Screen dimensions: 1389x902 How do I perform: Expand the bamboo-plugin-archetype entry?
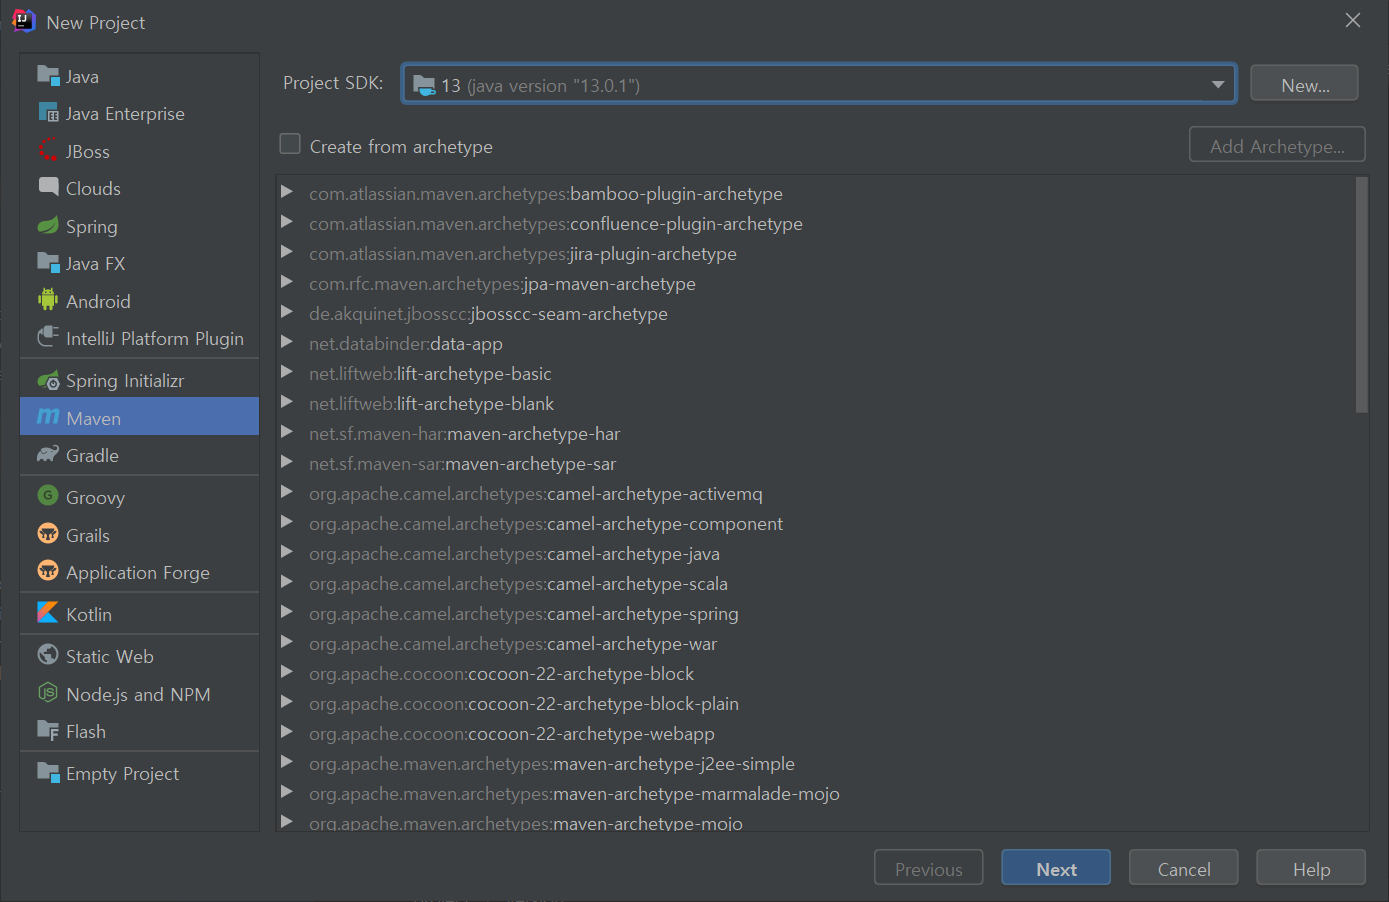(x=287, y=191)
